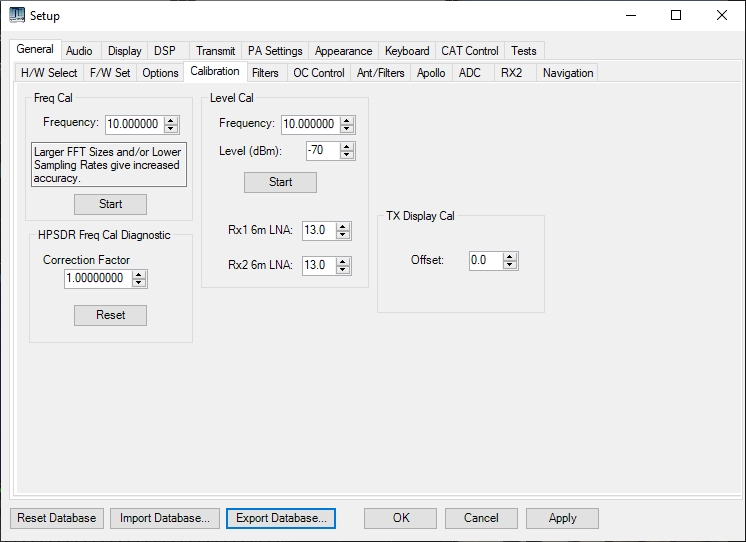
Task: Open the Tests tab
Action: pyautogui.click(x=524, y=50)
